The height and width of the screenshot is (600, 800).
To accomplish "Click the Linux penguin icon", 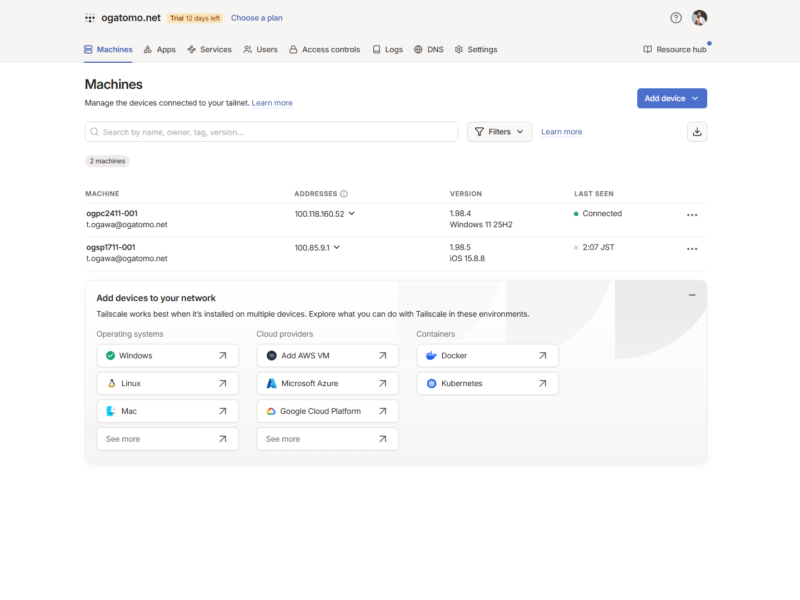I will 111,383.
